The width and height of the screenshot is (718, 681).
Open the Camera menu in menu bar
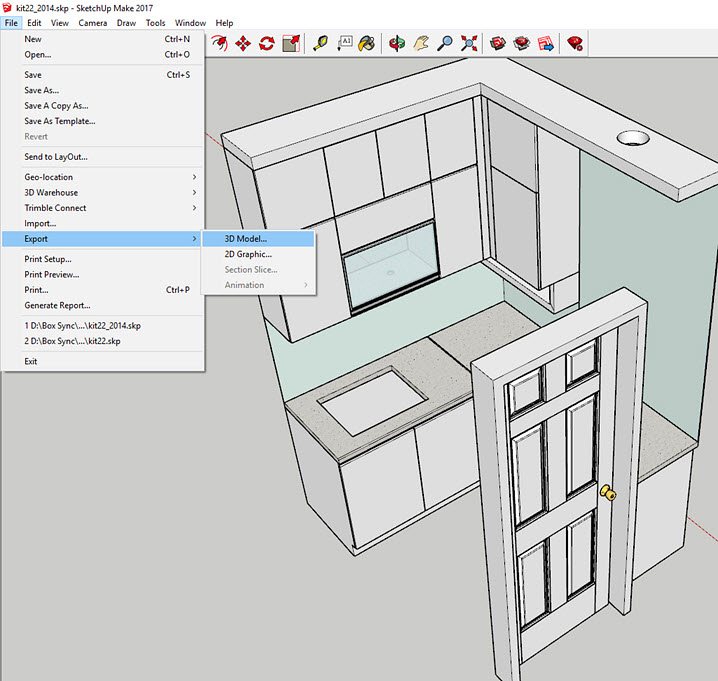(x=93, y=23)
